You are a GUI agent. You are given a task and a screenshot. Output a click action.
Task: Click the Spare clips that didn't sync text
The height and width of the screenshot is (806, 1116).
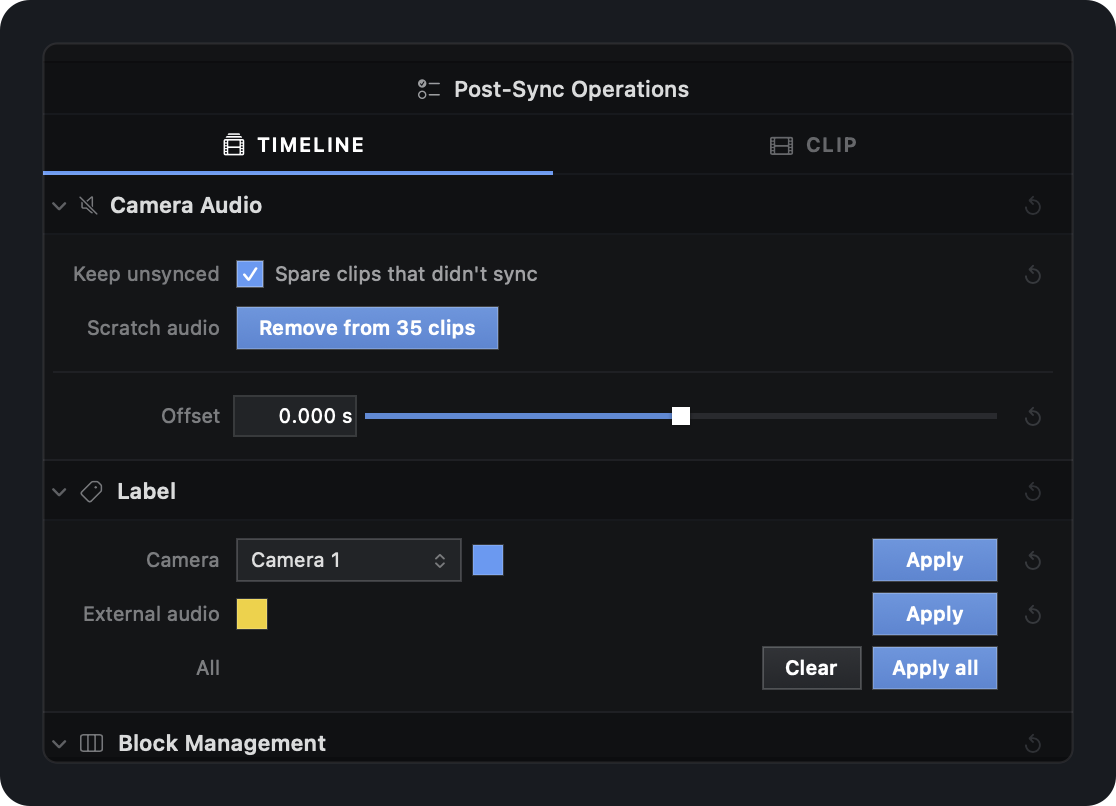click(406, 274)
